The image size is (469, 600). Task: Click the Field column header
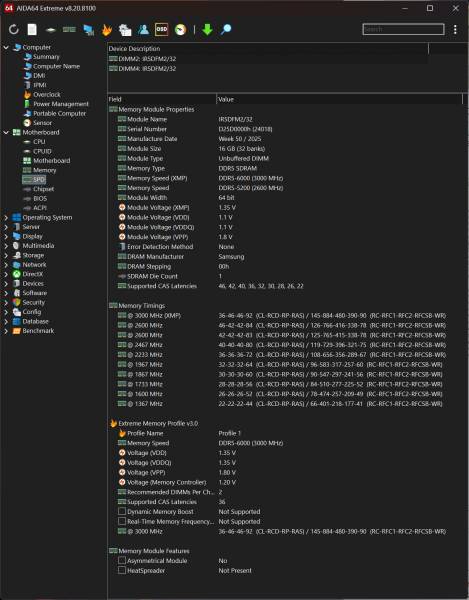click(x=162, y=99)
